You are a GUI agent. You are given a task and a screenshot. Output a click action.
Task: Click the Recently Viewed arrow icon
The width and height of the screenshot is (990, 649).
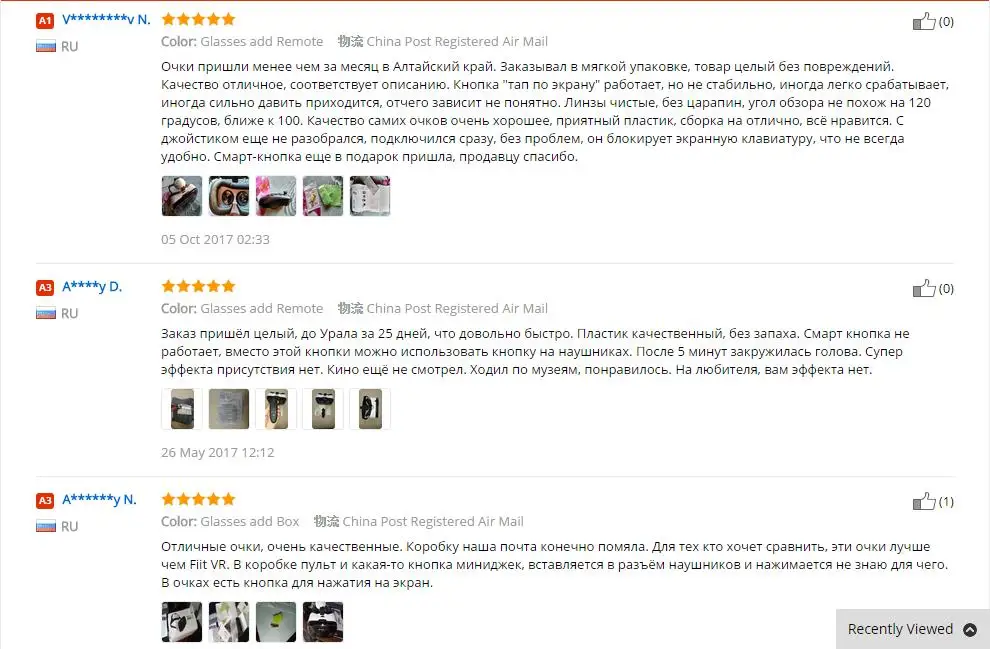[970, 629]
